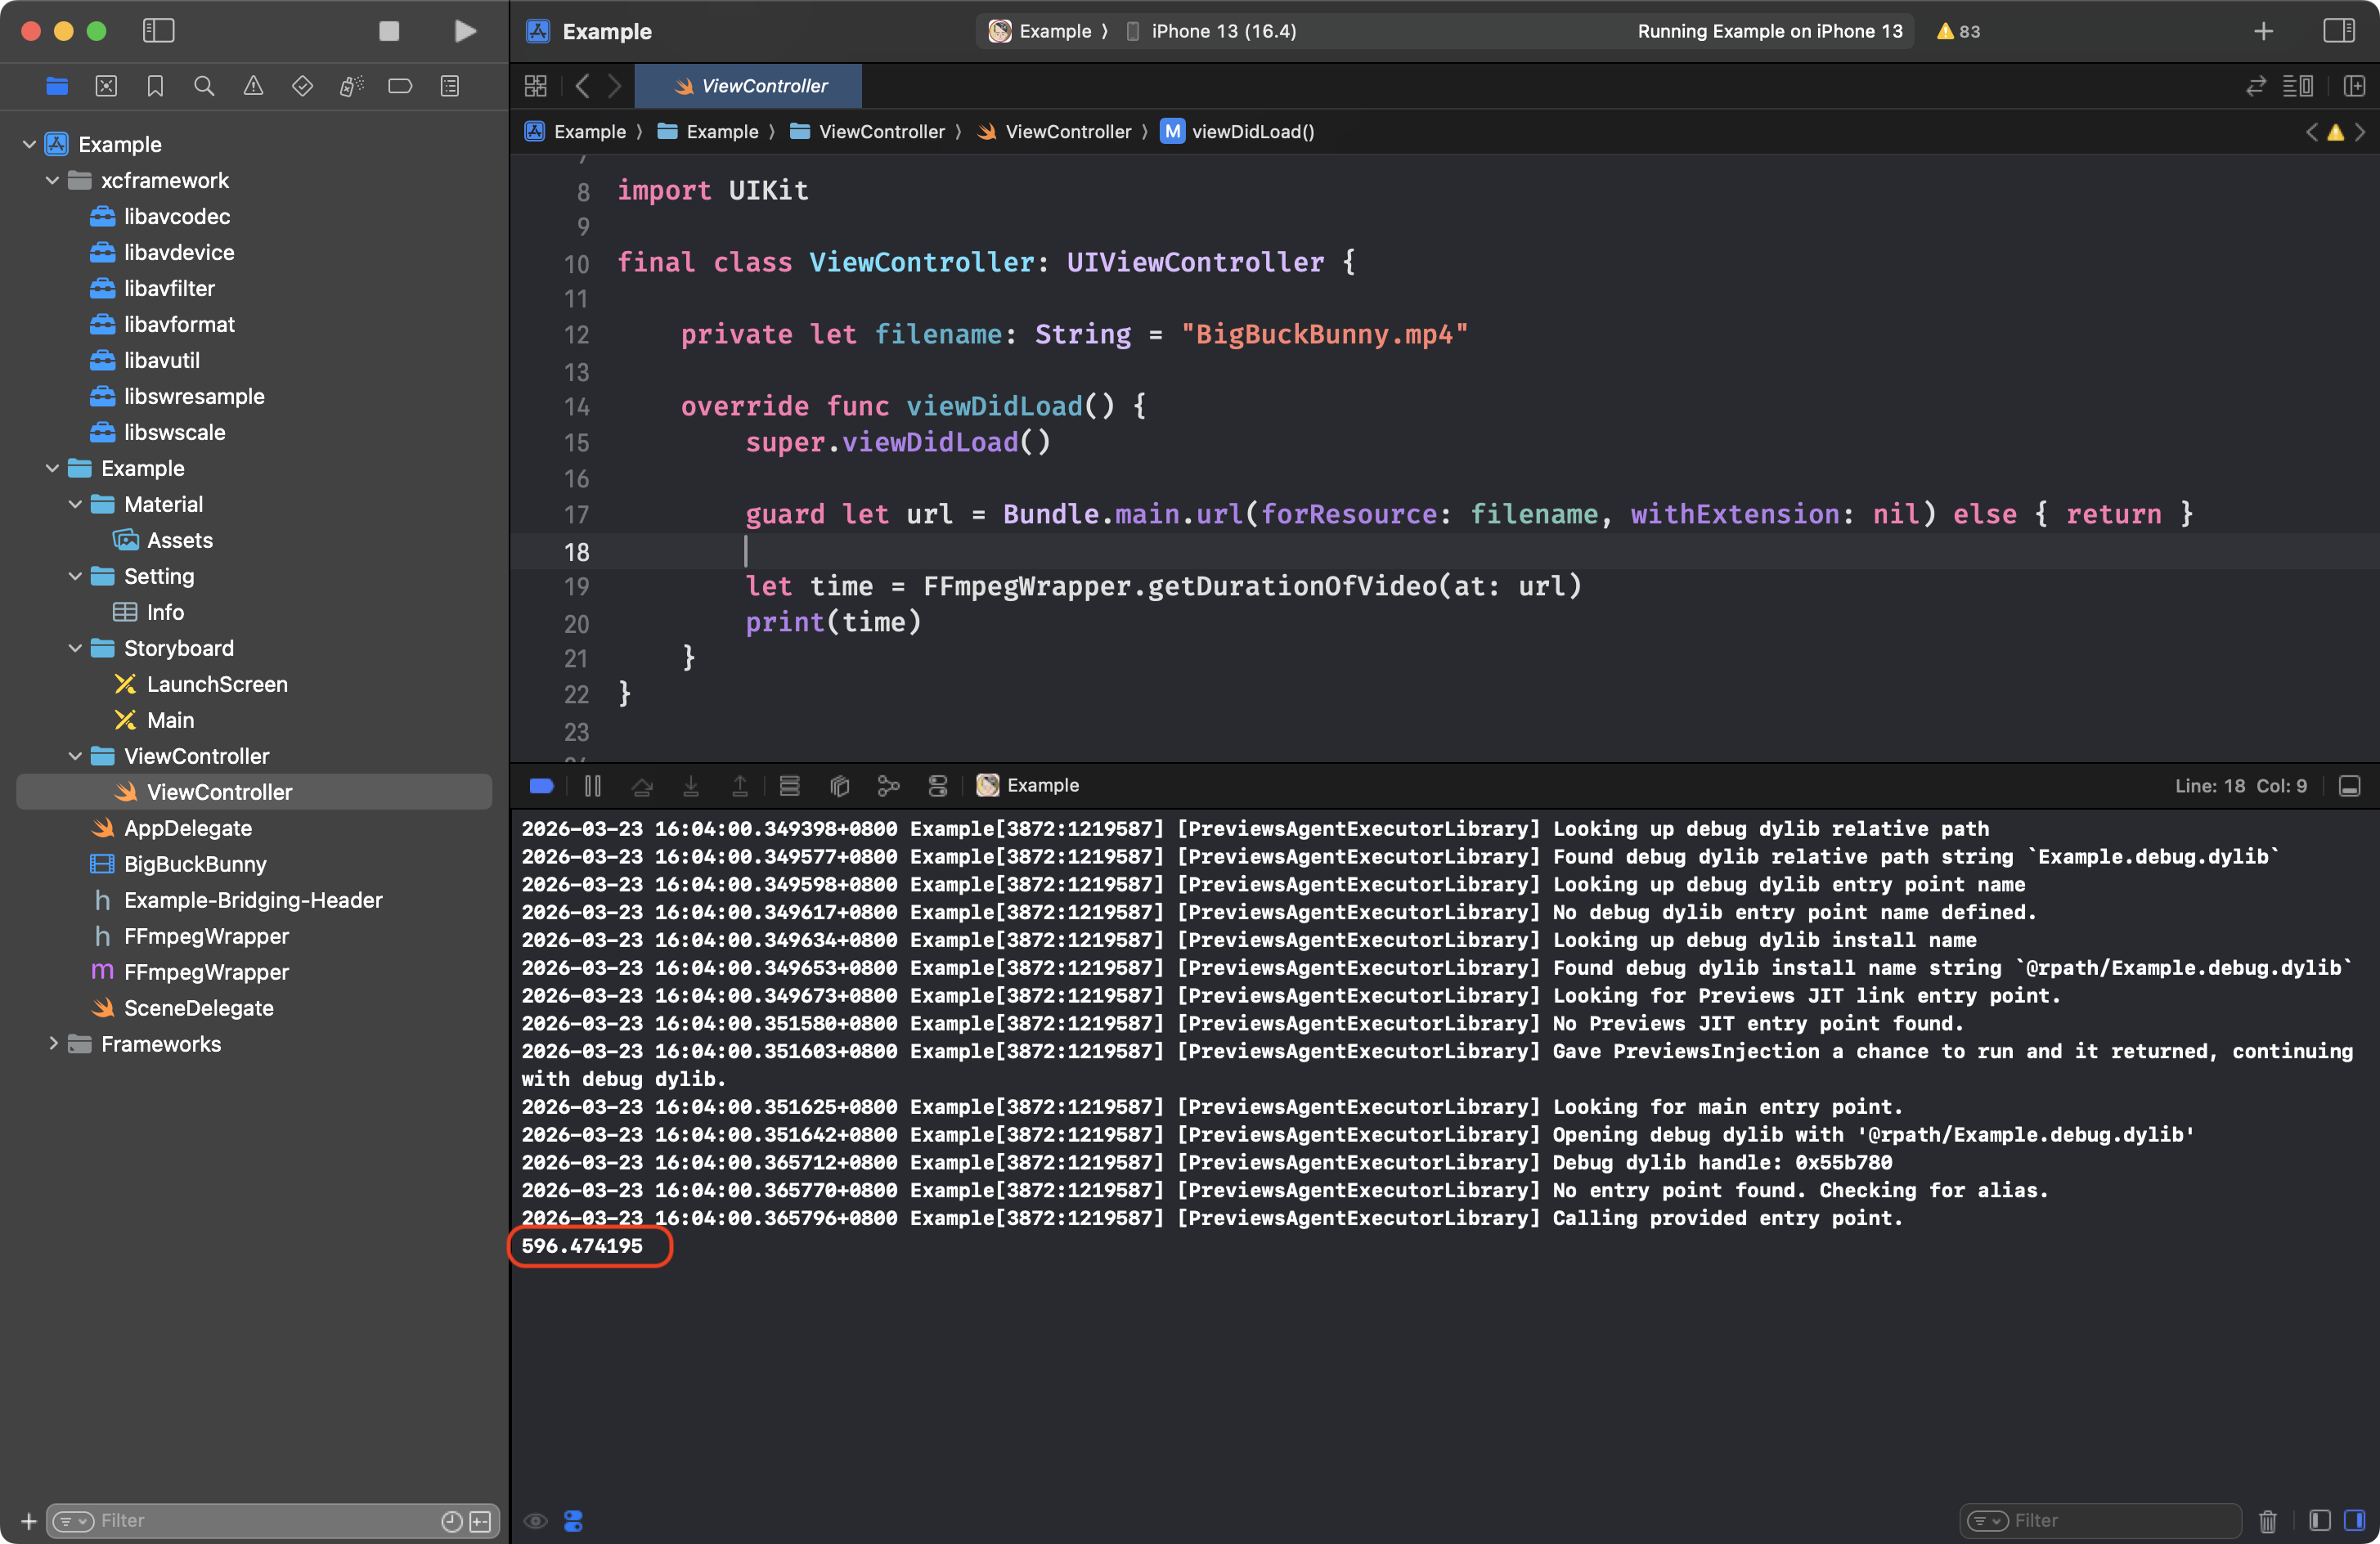Open the Breakpoint navigator icon

pos(400,86)
